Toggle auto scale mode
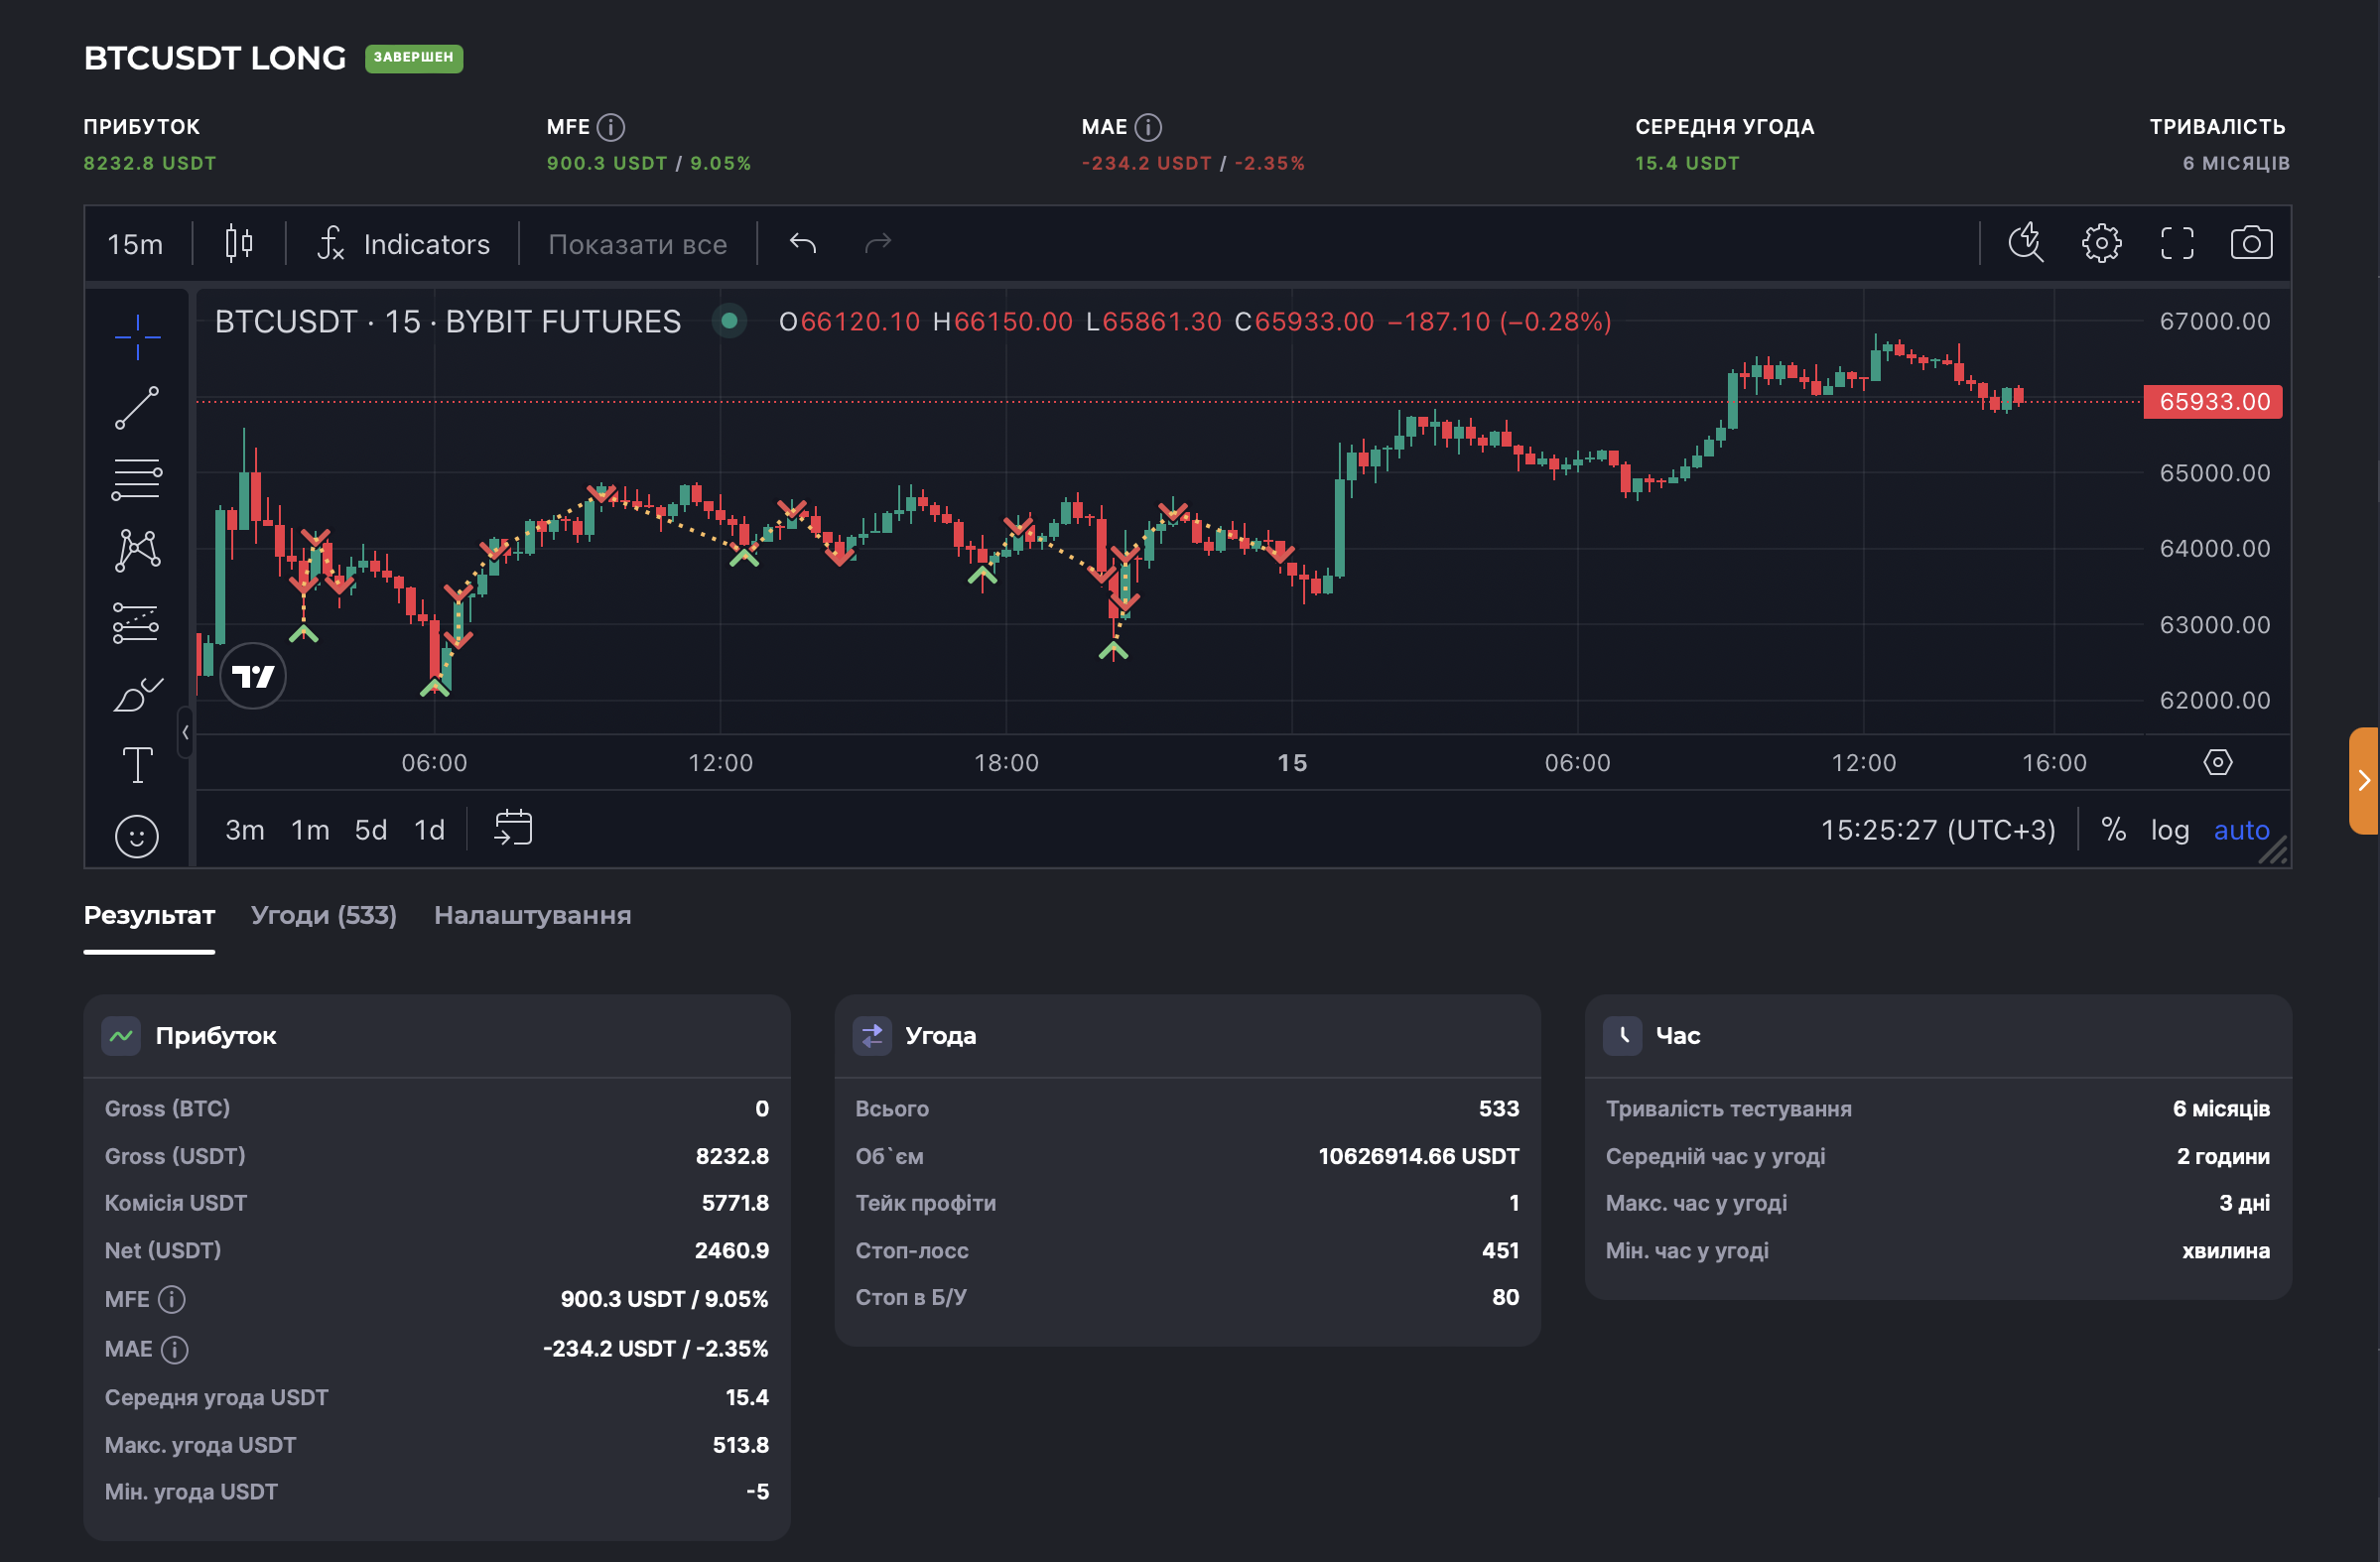Screen dimensions: 2380x1562 pyautogui.click(x=2241, y=829)
